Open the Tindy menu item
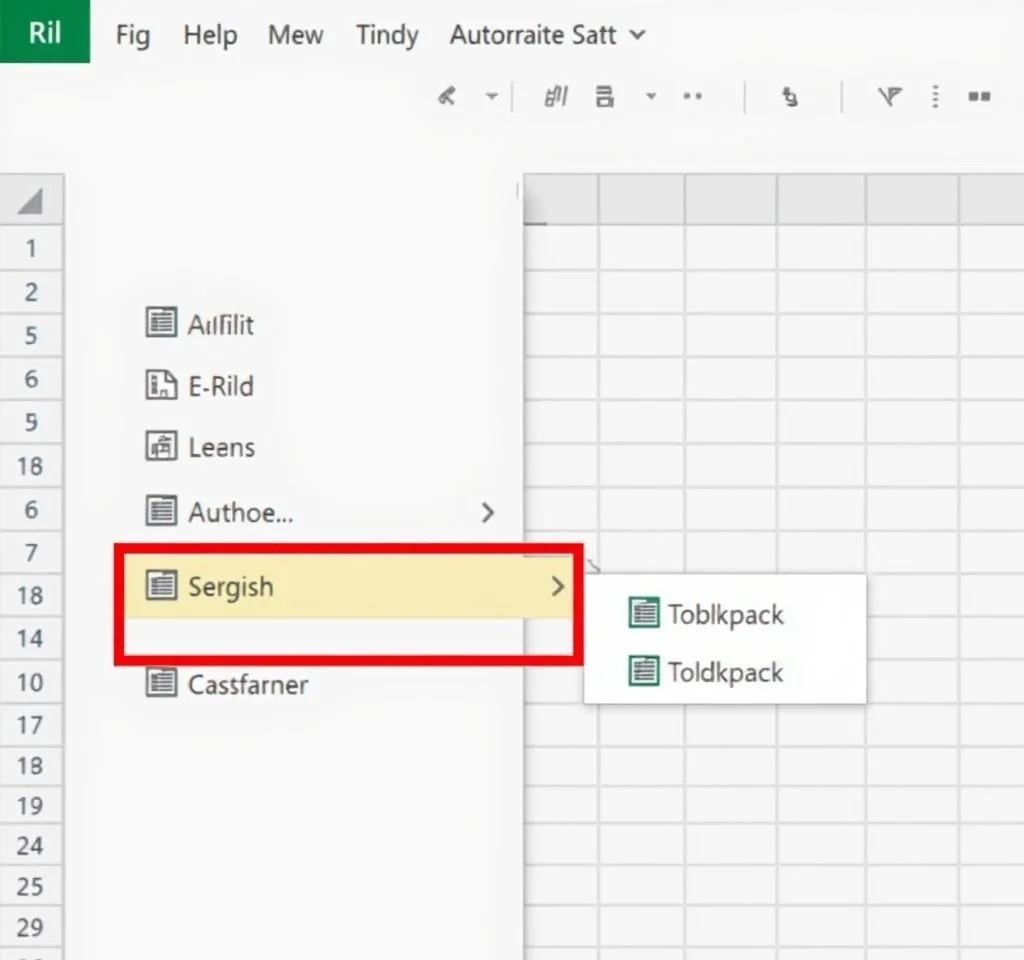Viewport: 1024px width, 960px height. click(x=387, y=35)
